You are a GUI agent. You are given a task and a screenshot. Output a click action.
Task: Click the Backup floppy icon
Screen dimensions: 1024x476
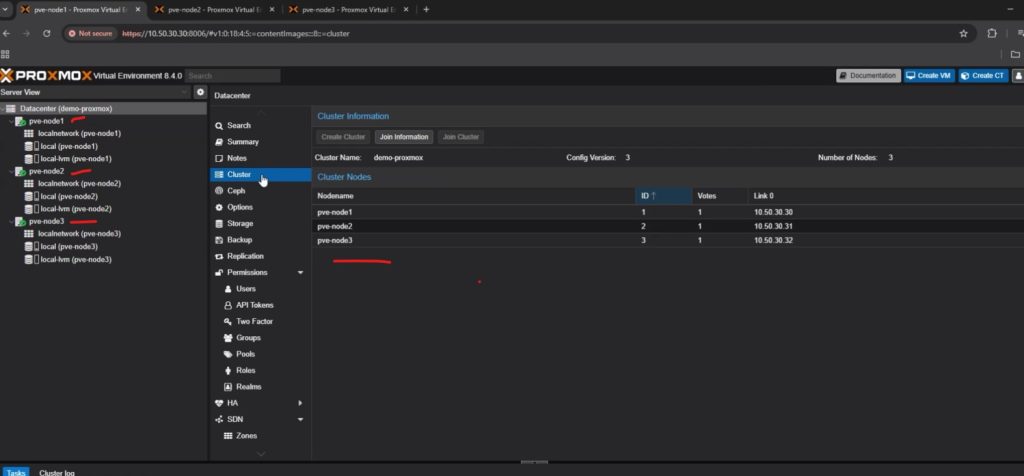(219, 240)
